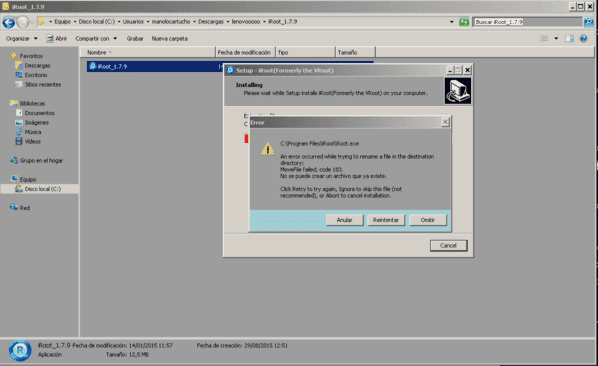Expand the Compartir con dropdown
The image size is (598, 366).
pos(96,39)
